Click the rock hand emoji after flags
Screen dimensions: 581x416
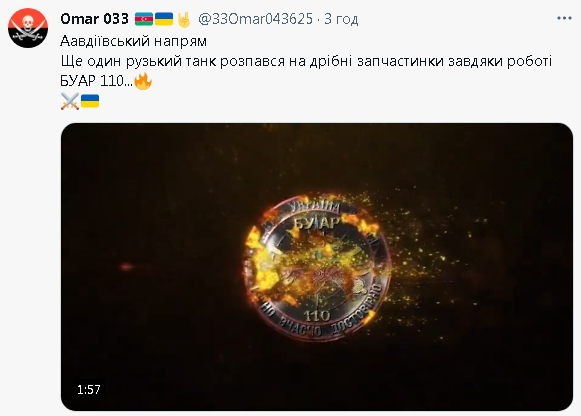pyautogui.click(x=184, y=20)
